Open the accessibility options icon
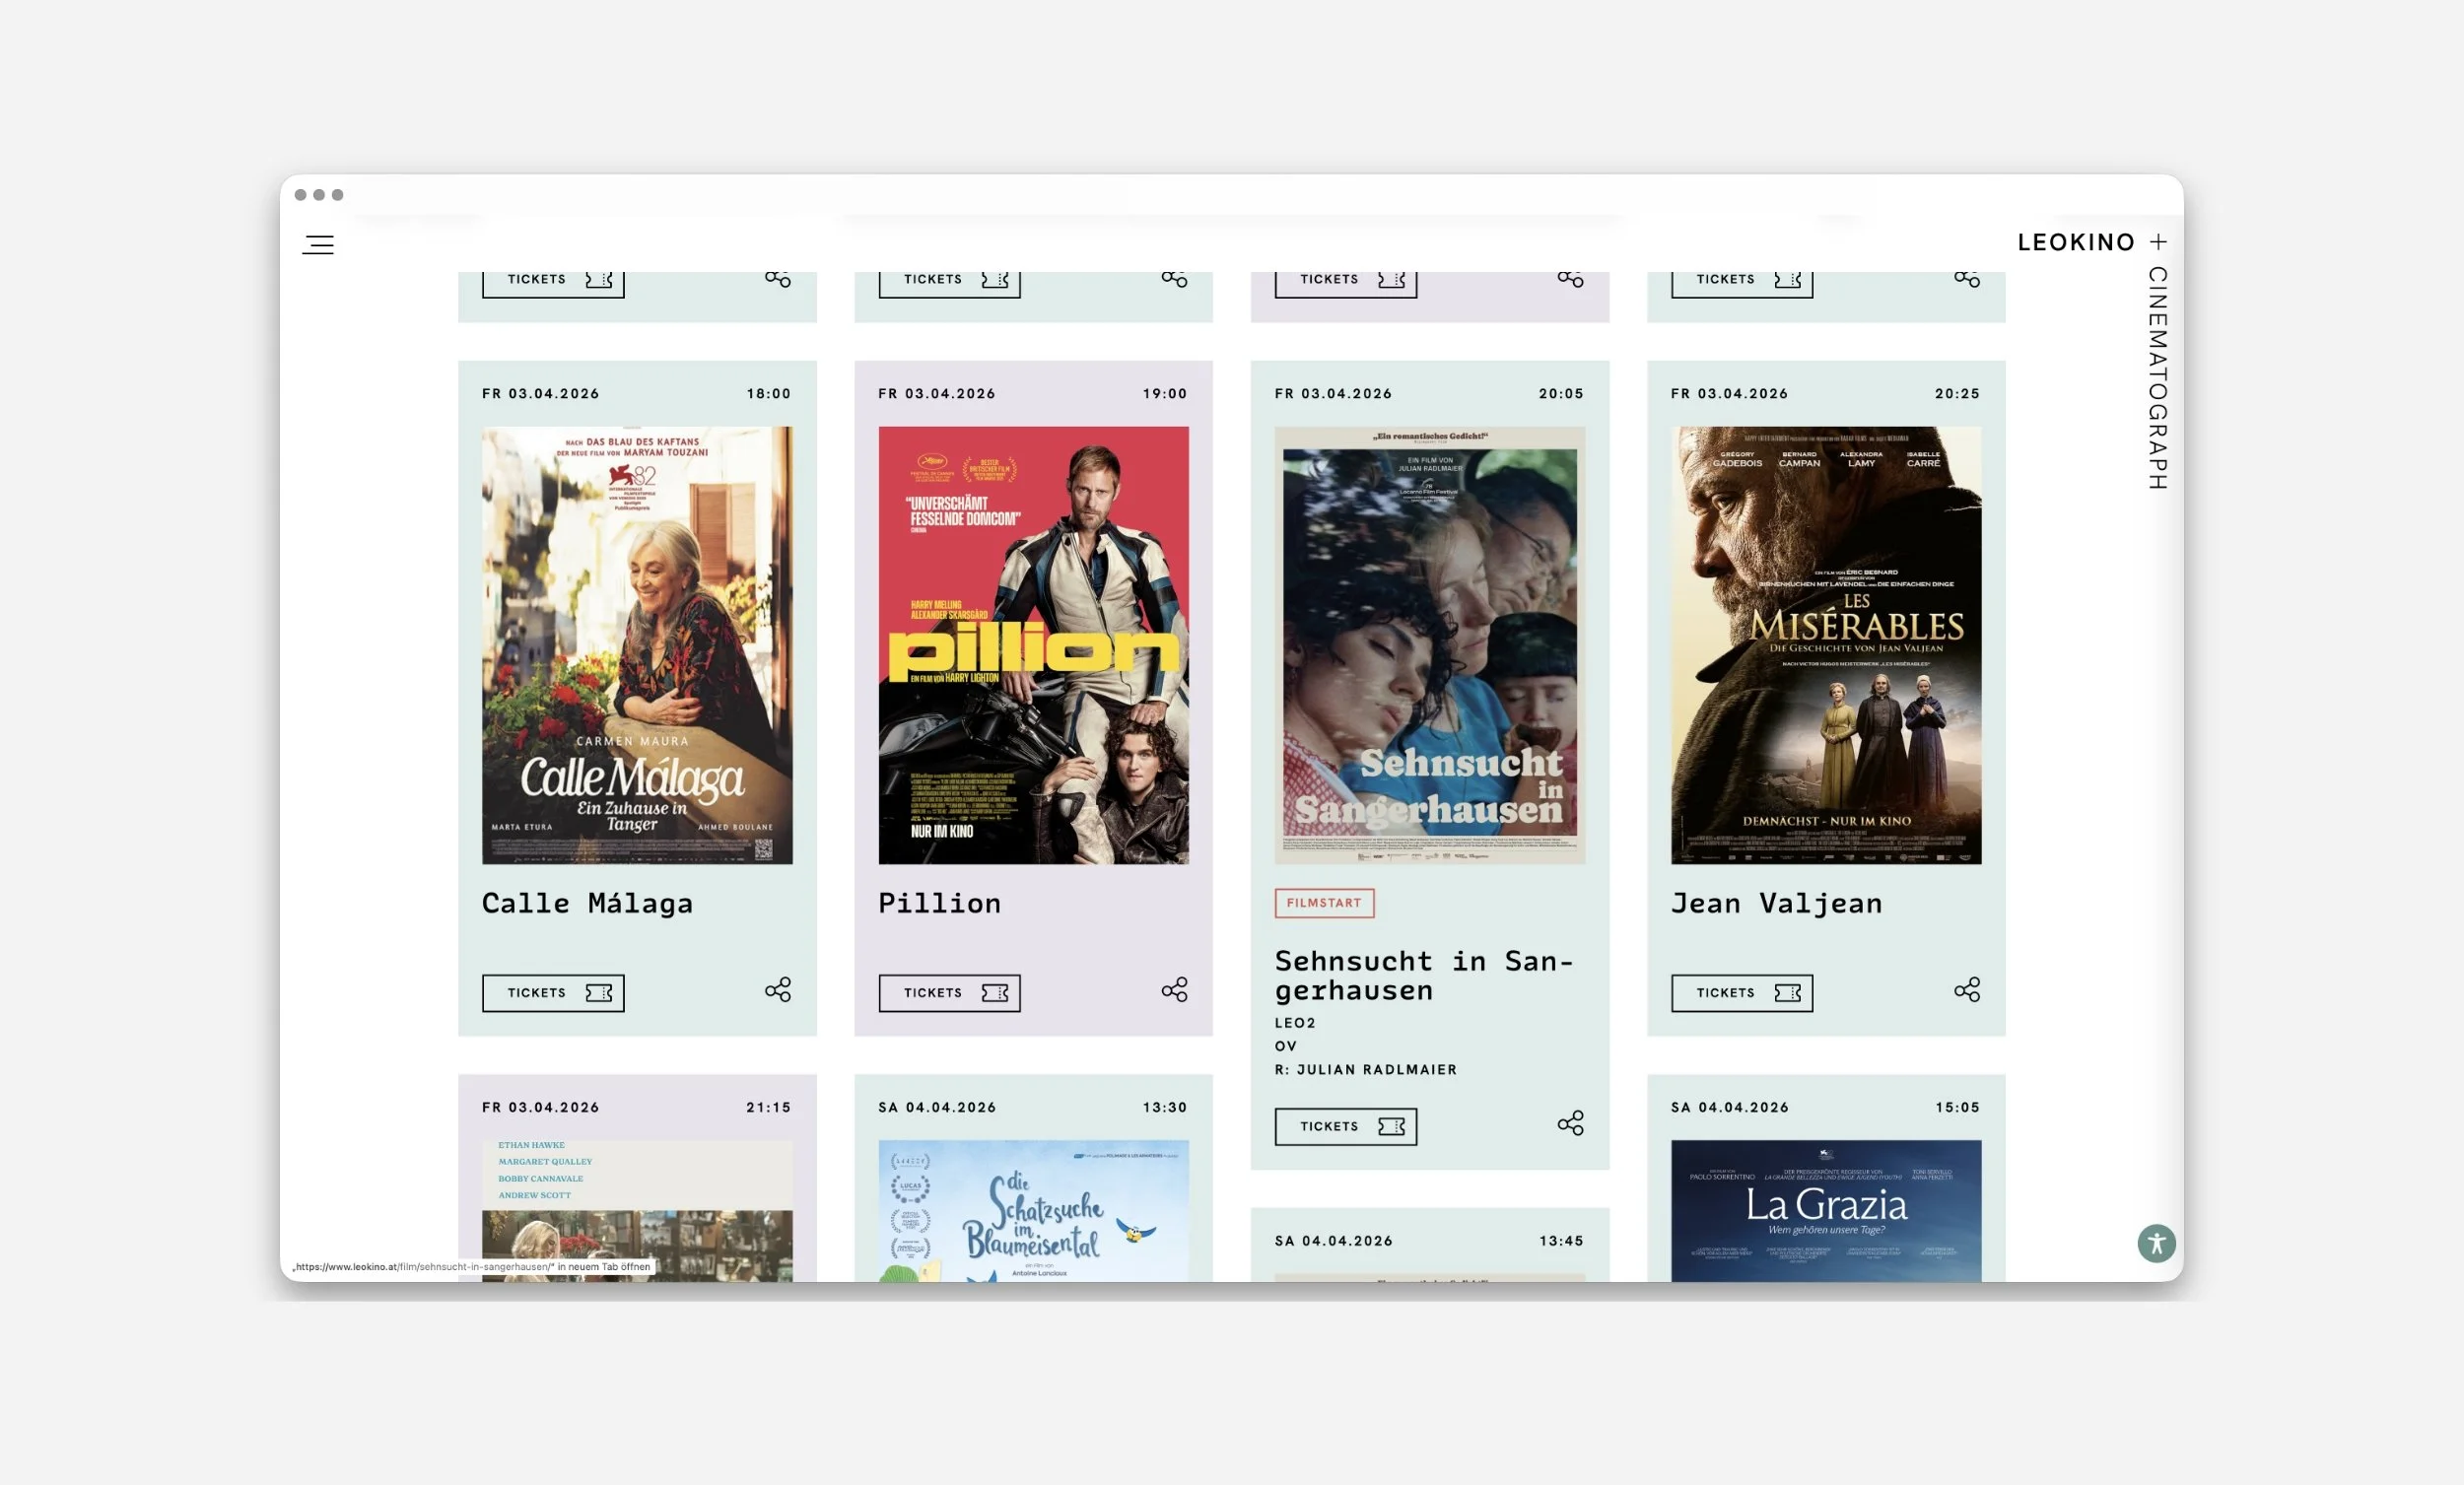The height and width of the screenshot is (1485, 2464). pos(2156,1243)
